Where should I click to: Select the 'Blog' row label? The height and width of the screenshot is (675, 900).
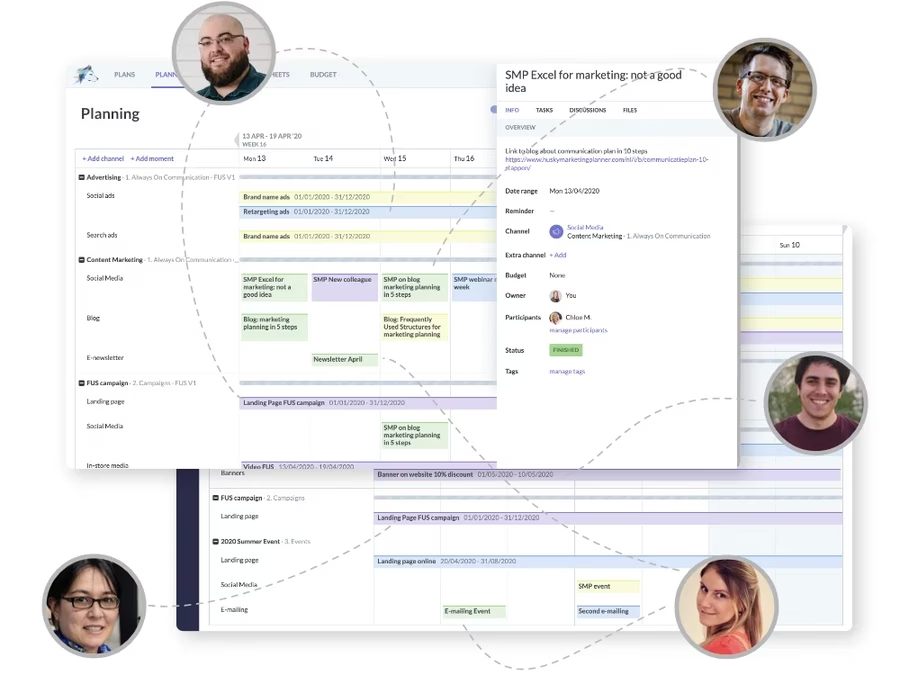coord(93,318)
